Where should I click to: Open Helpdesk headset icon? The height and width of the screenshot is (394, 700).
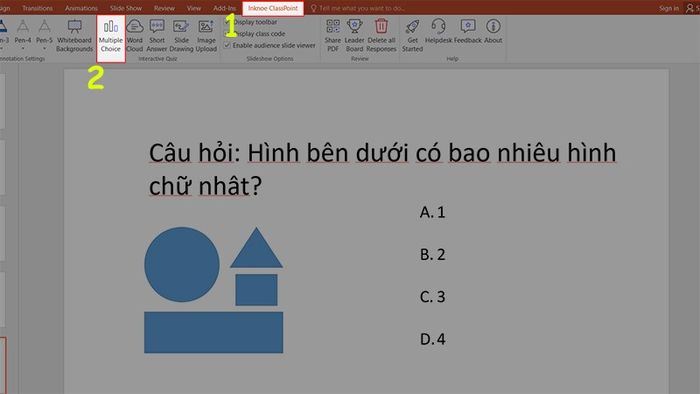(438, 26)
